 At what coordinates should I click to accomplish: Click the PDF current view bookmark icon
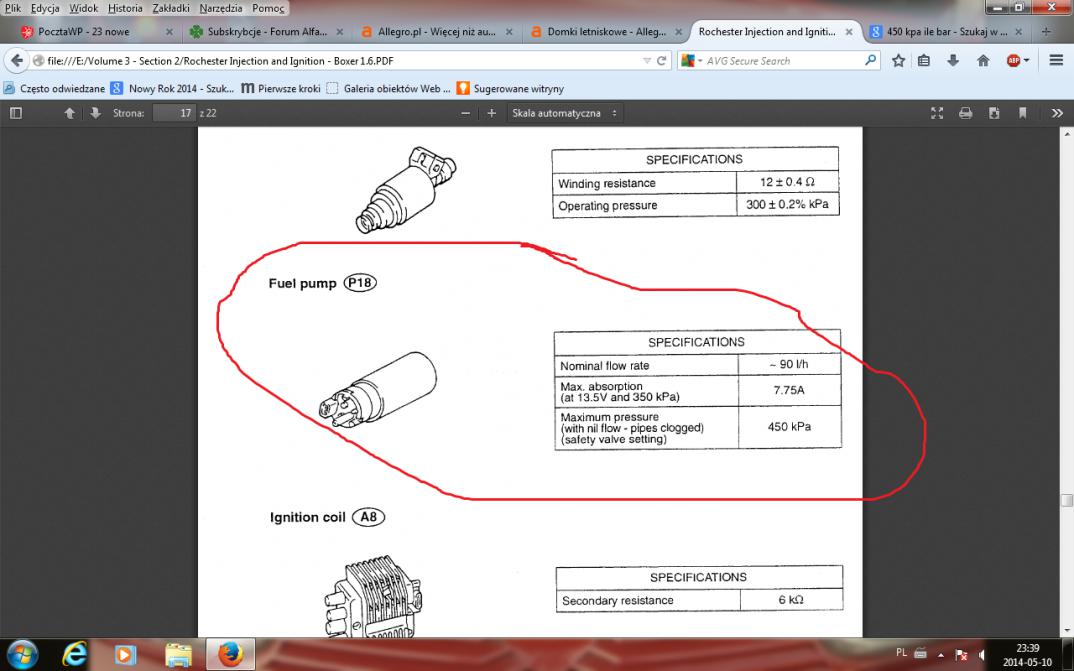tap(1023, 113)
